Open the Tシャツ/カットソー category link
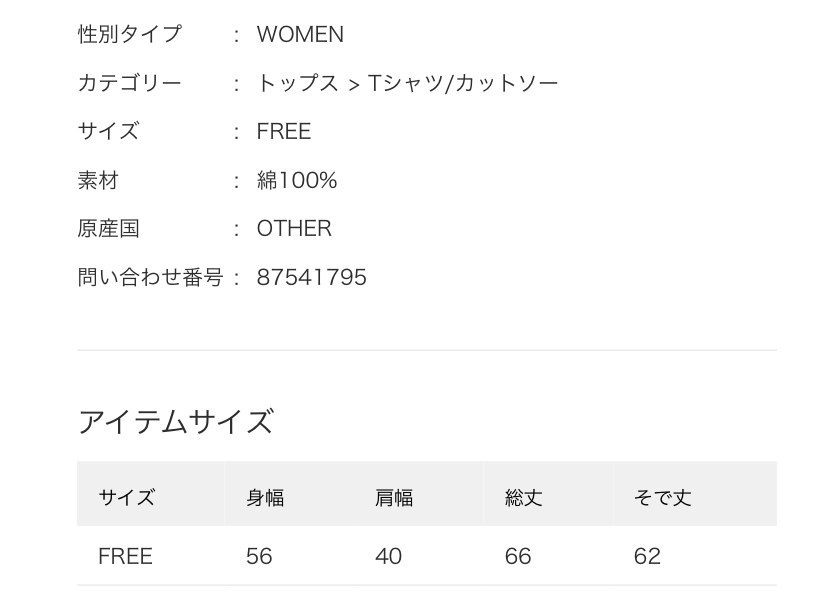 (x=463, y=83)
